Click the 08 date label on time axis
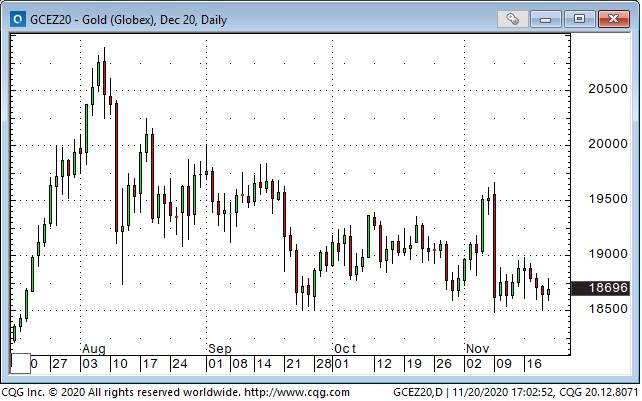Screen dimensions: 642x401 (x=240, y=364)
